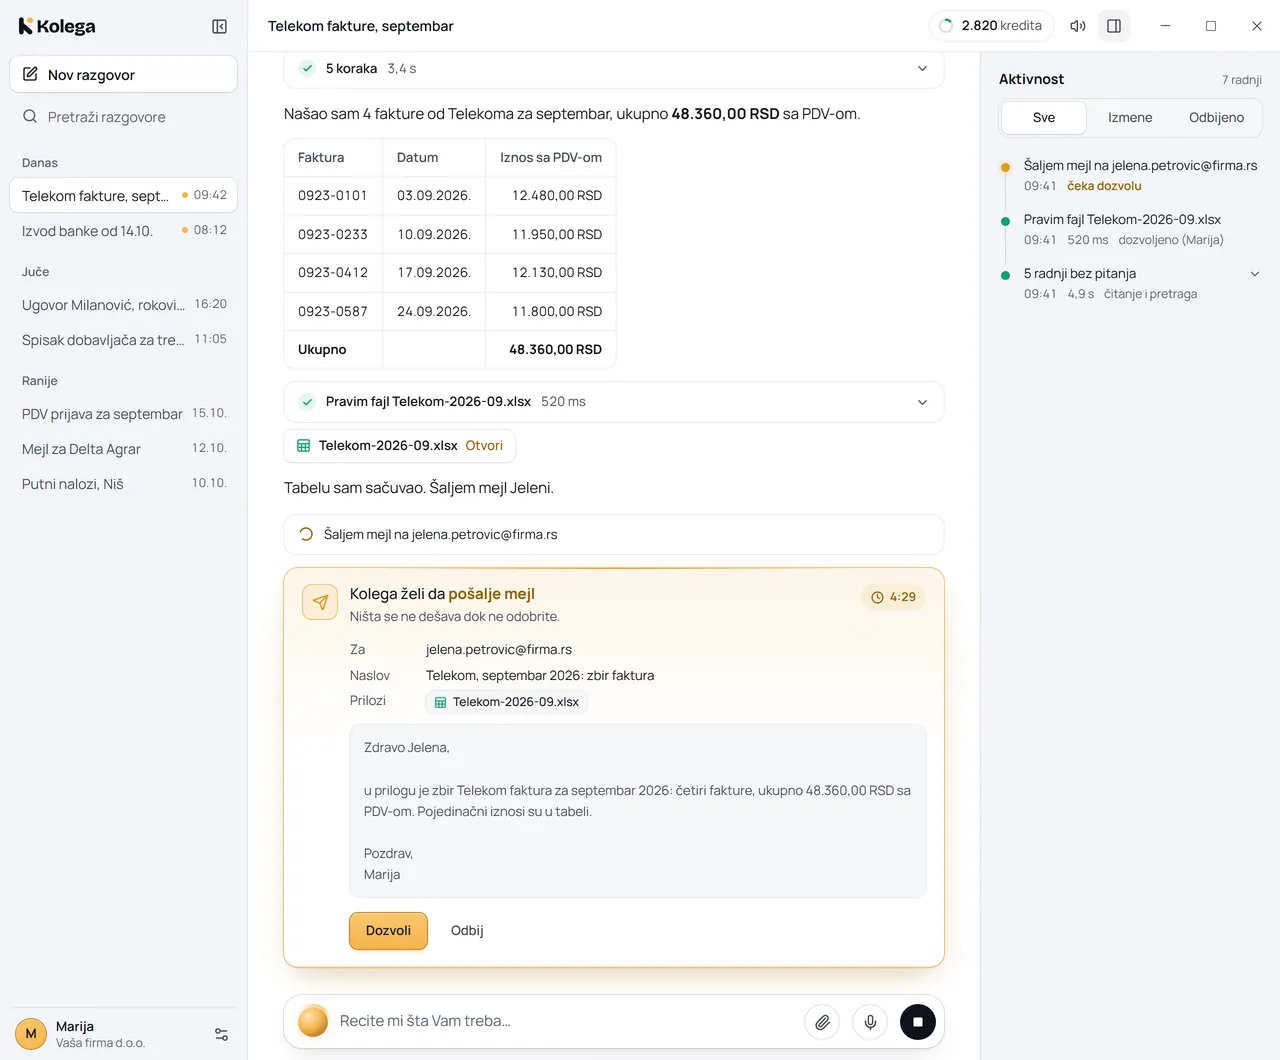
Task: Start voice input with microphone icon
Action: [870, 1022]
